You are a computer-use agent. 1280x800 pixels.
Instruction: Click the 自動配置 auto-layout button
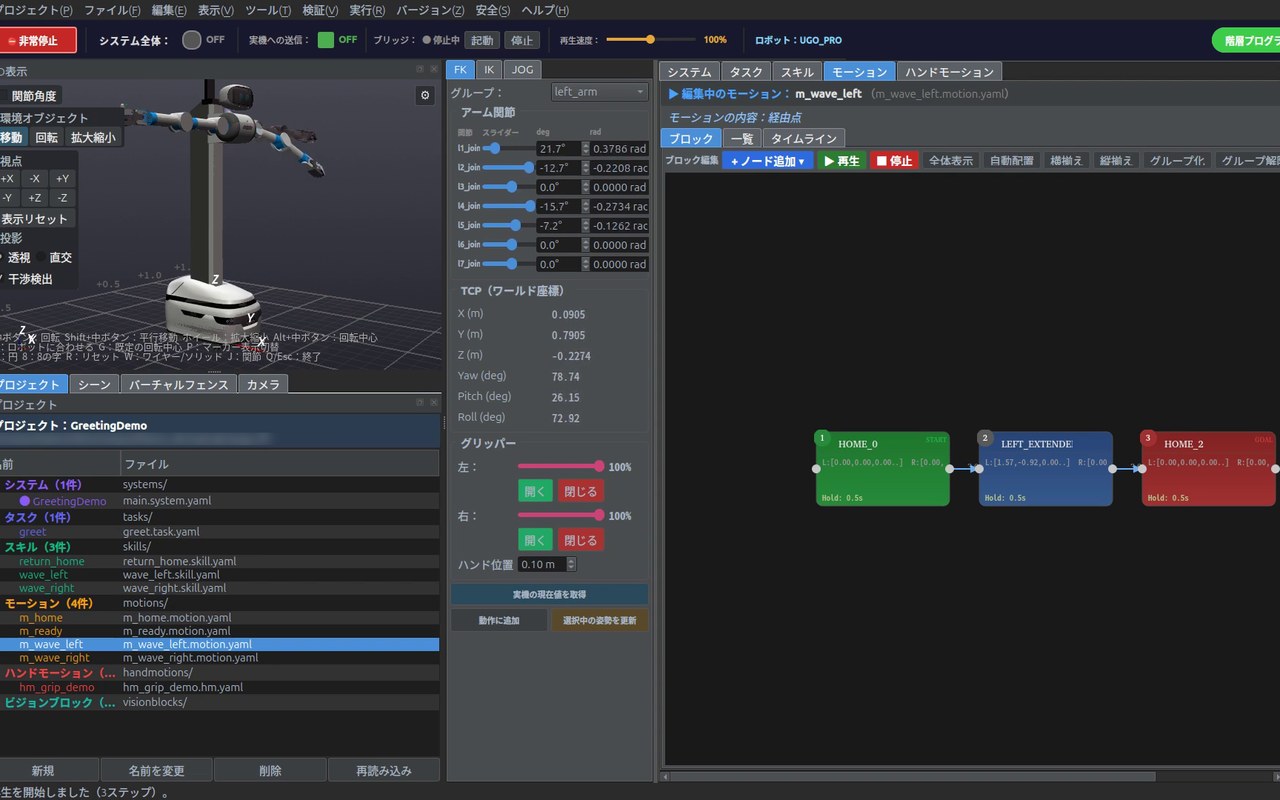click(x=1011, y=160)
